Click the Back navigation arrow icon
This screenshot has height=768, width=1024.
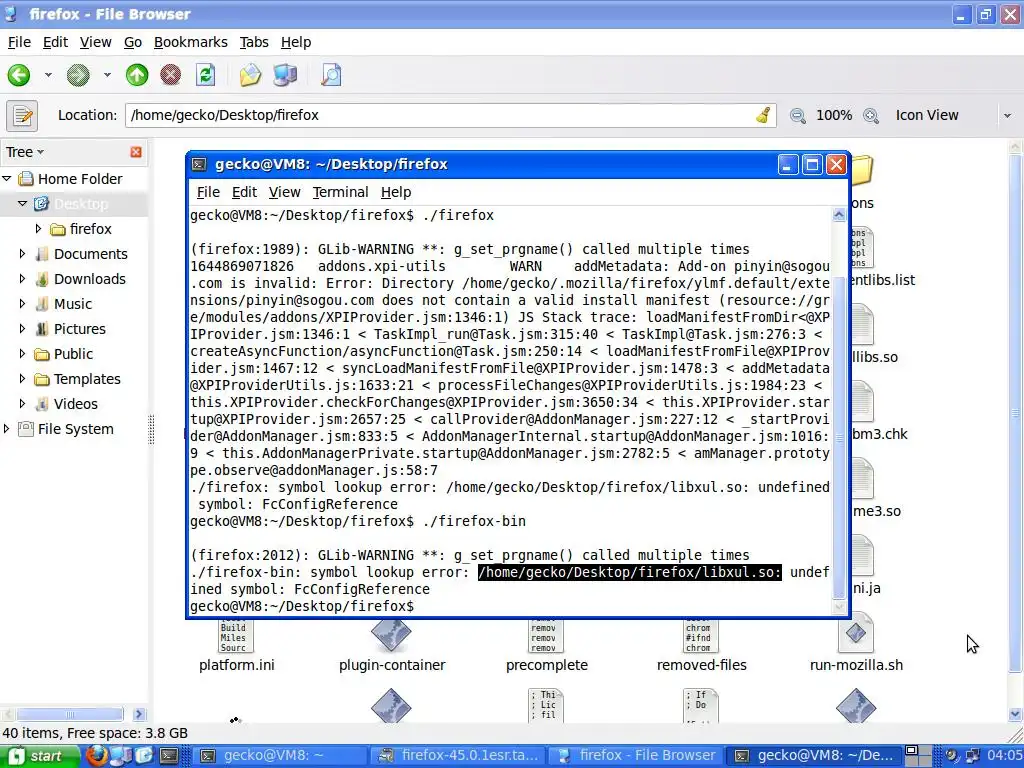coord(19,75)
